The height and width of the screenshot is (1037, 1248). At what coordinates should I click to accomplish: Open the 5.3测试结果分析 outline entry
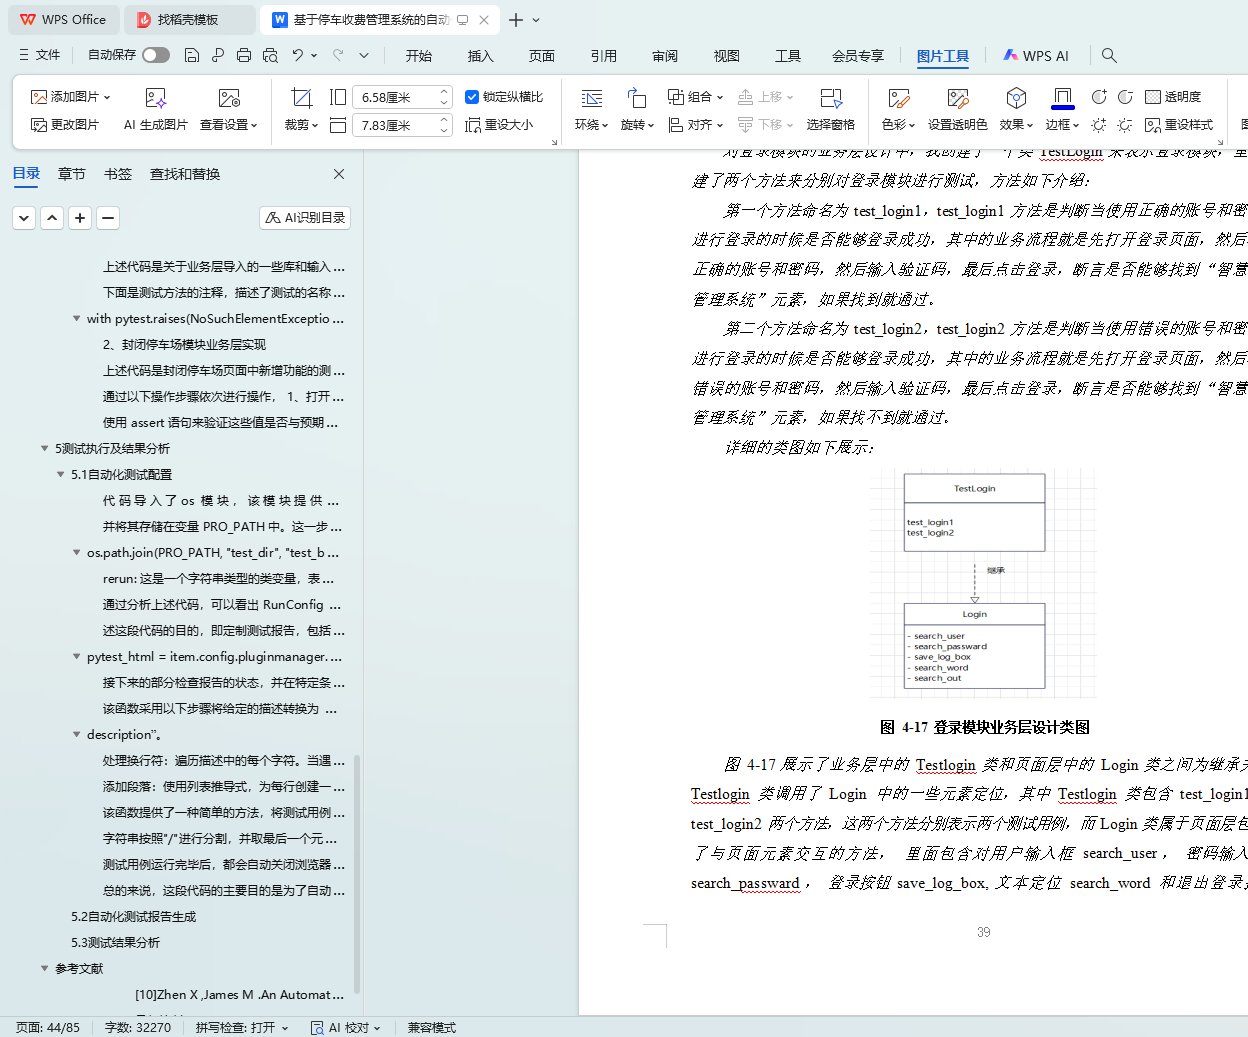tap(115, 943)
